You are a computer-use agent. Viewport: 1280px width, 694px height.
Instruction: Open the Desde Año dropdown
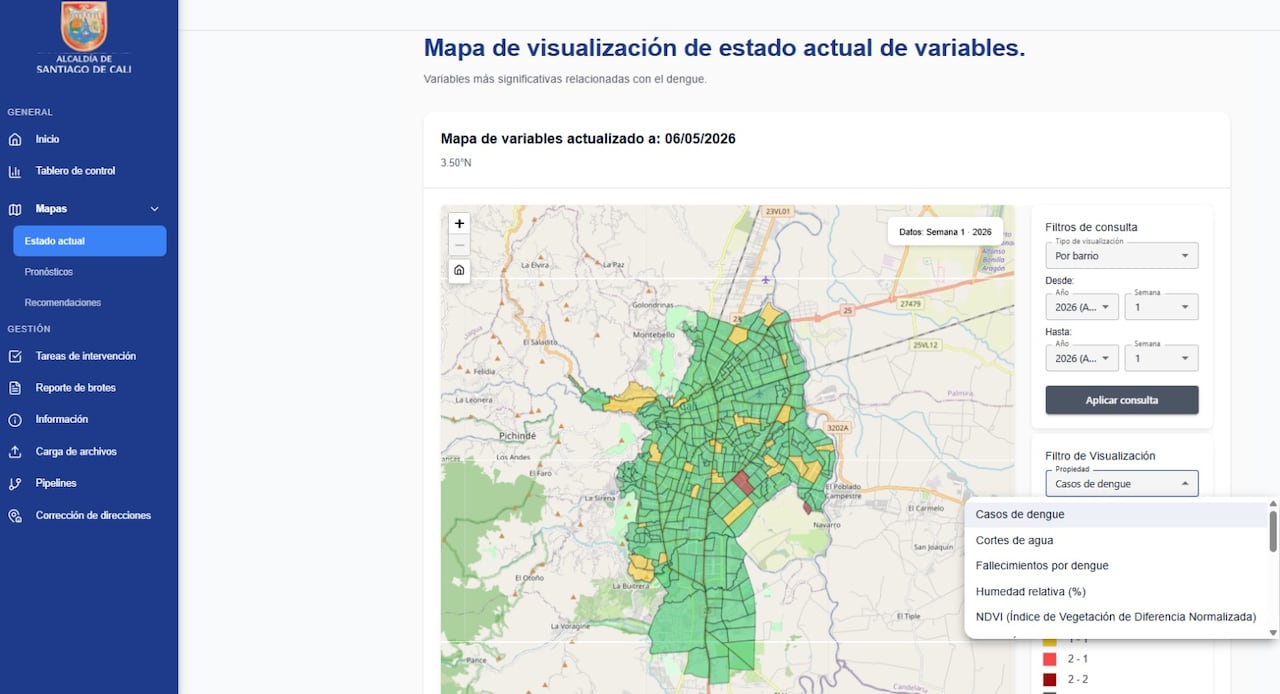[x=1082, y=307]
